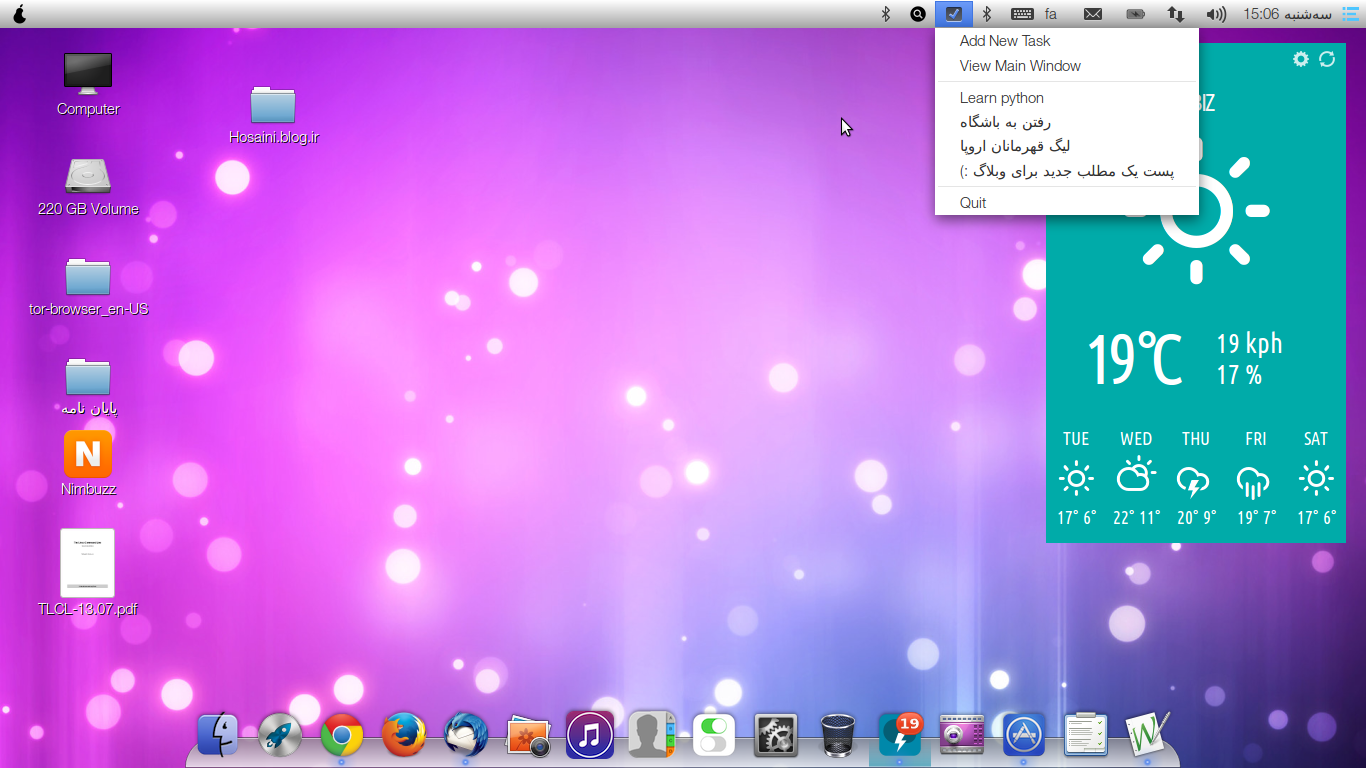The image size is (1366, 768).
Task: Open Thunderbird mail from the dock
Action: 466,736
